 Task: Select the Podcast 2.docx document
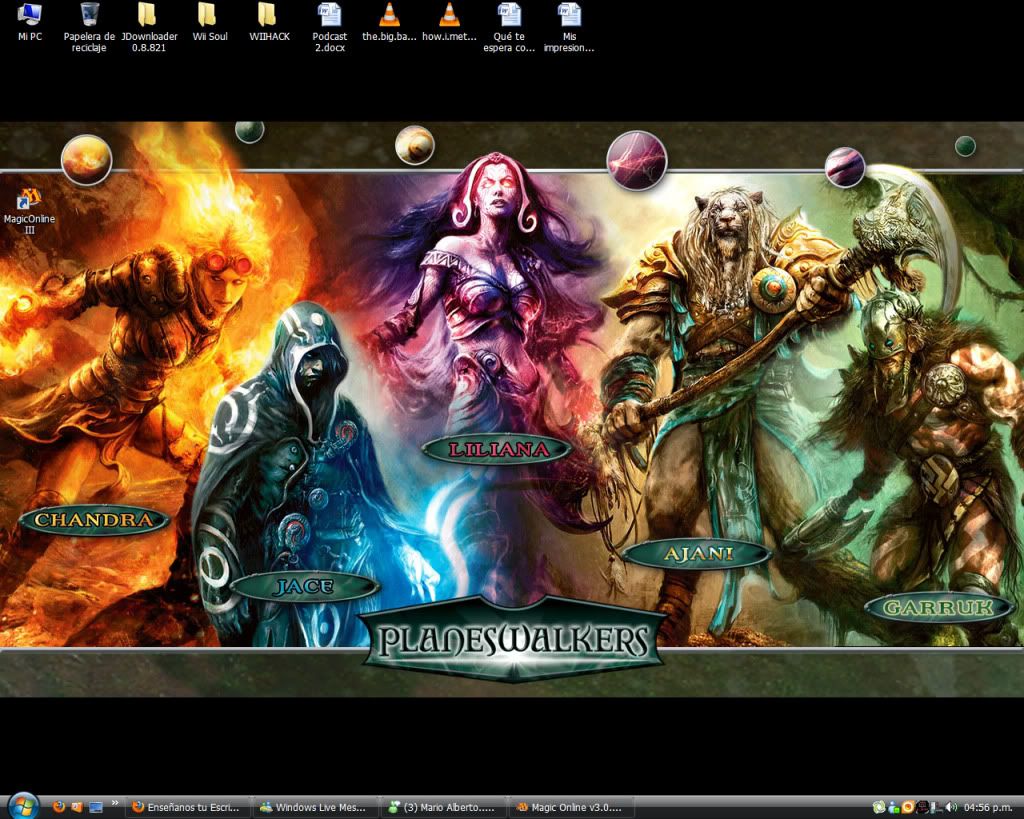[329, 27]
